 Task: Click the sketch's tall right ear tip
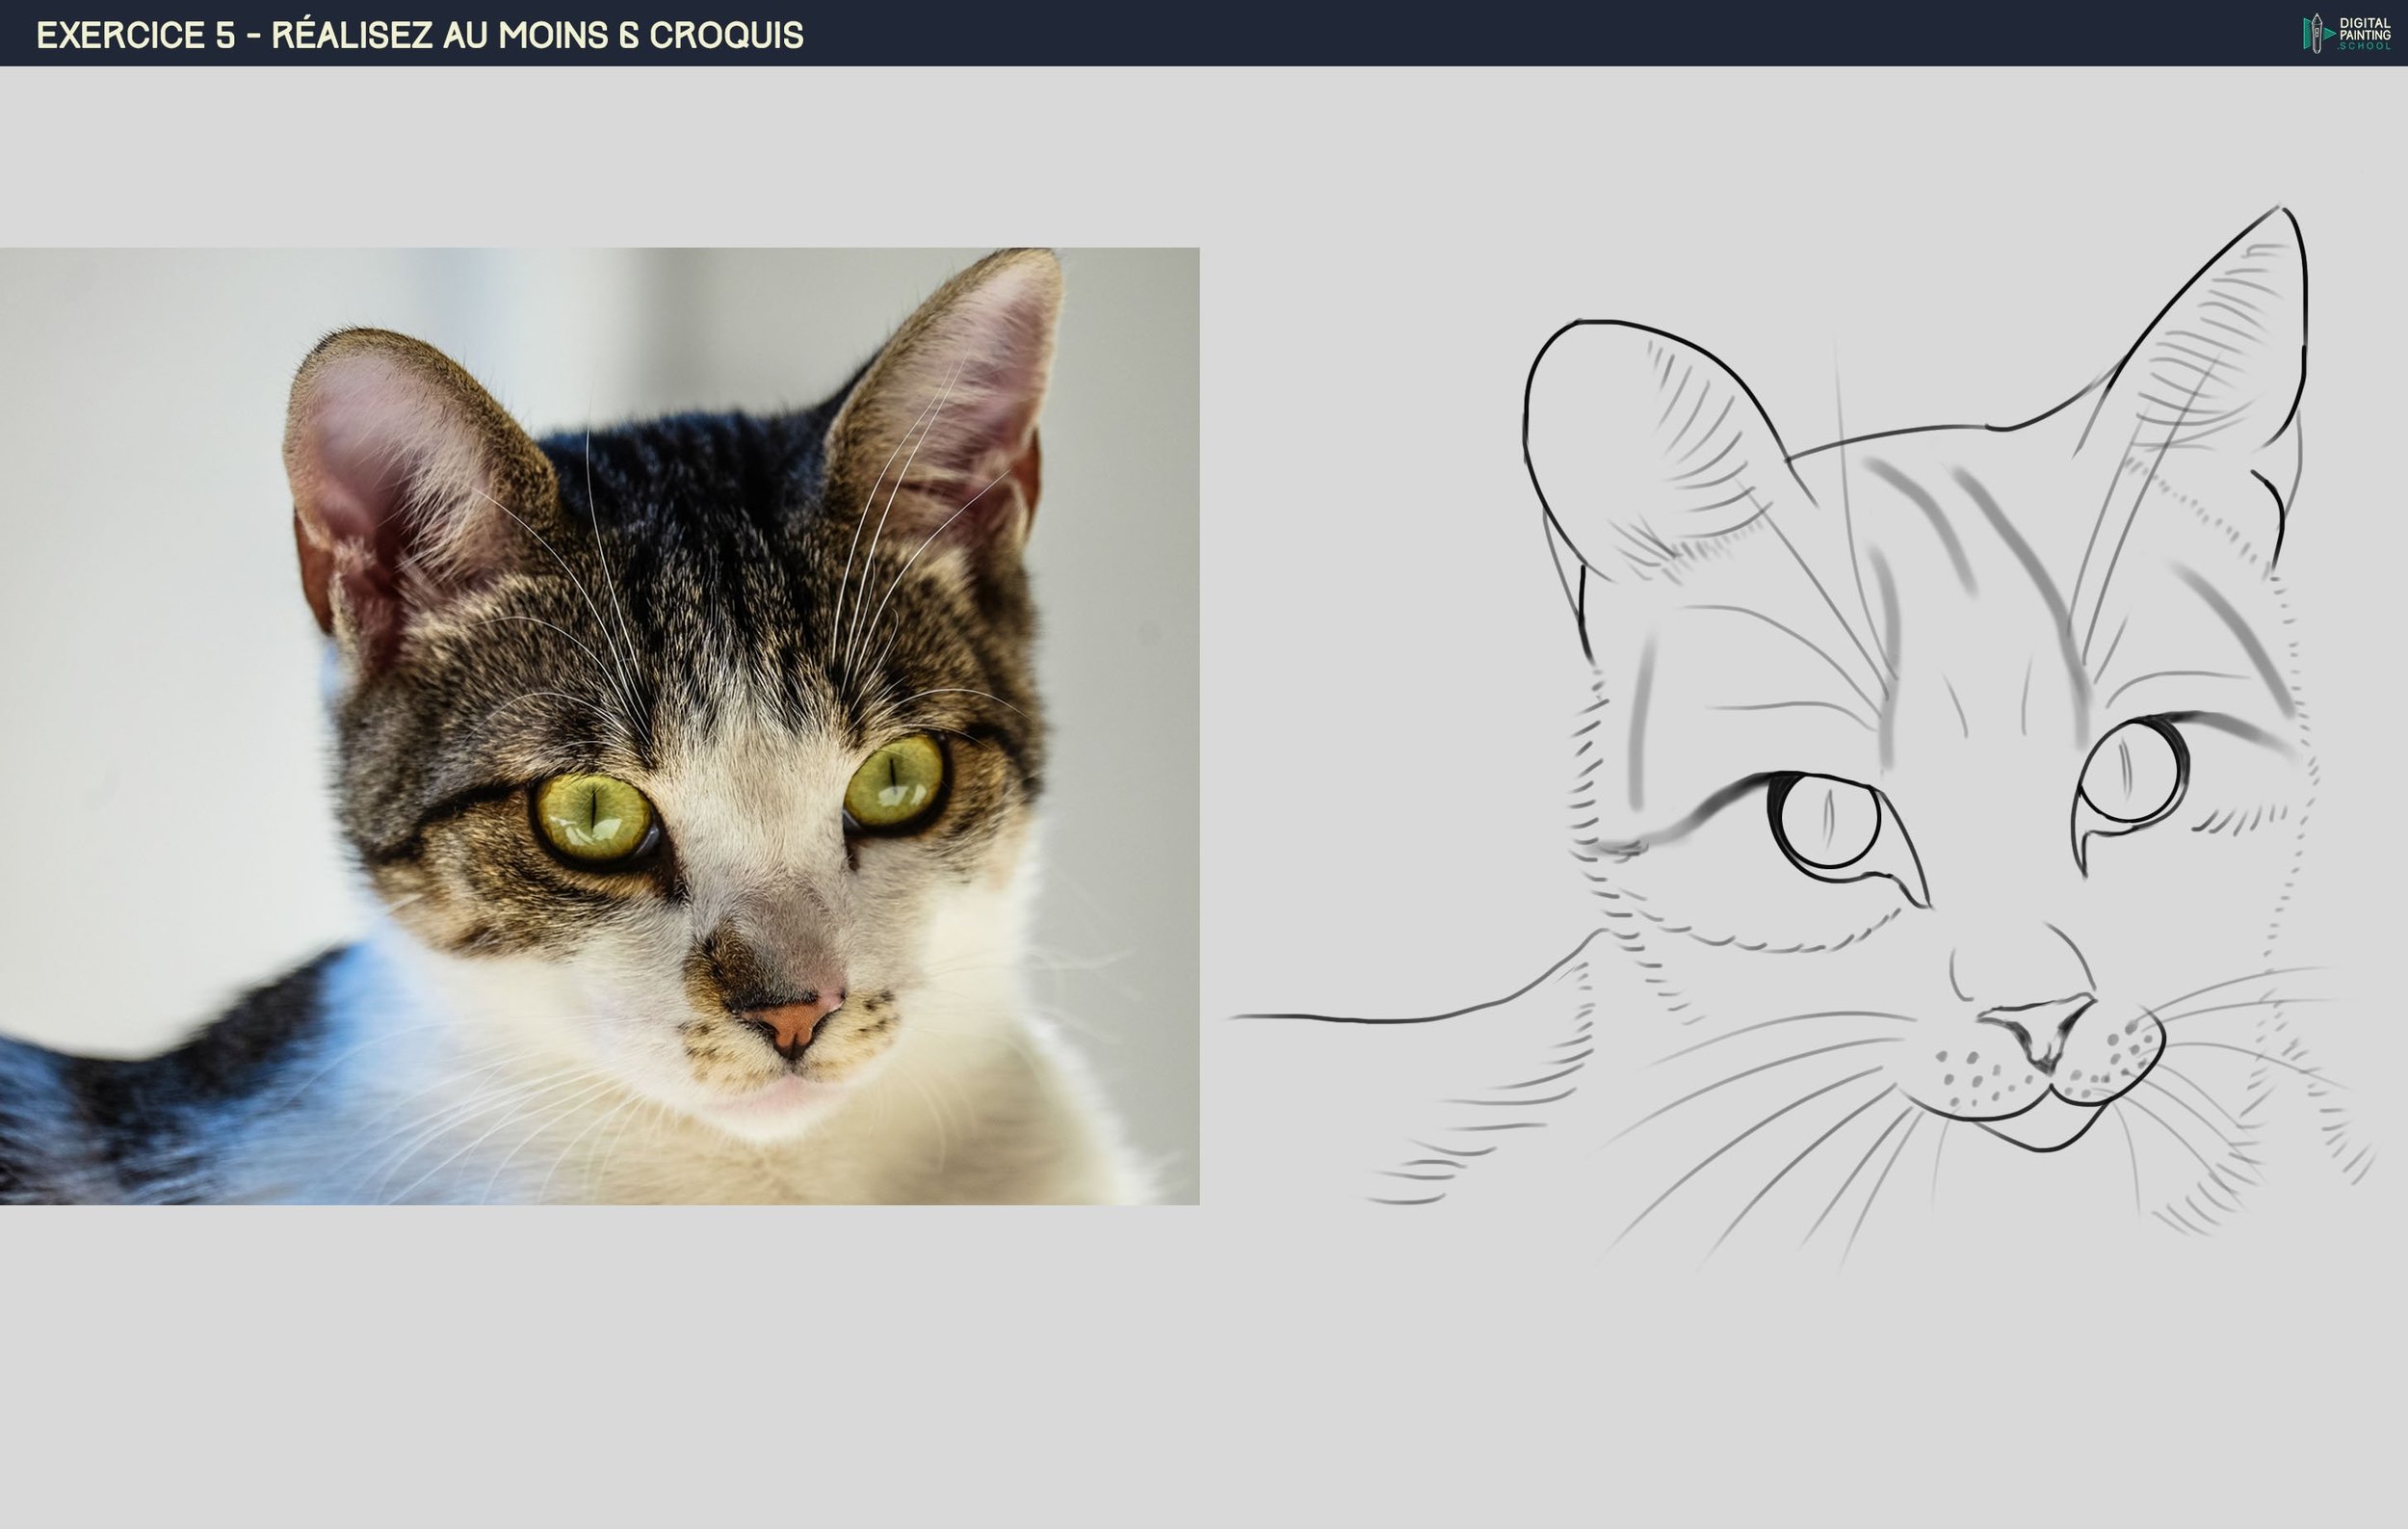(x=2281, y=210)
